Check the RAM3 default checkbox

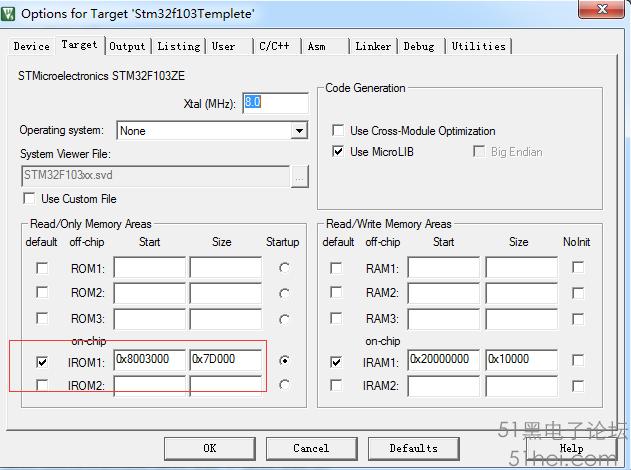tap(336, 318)
